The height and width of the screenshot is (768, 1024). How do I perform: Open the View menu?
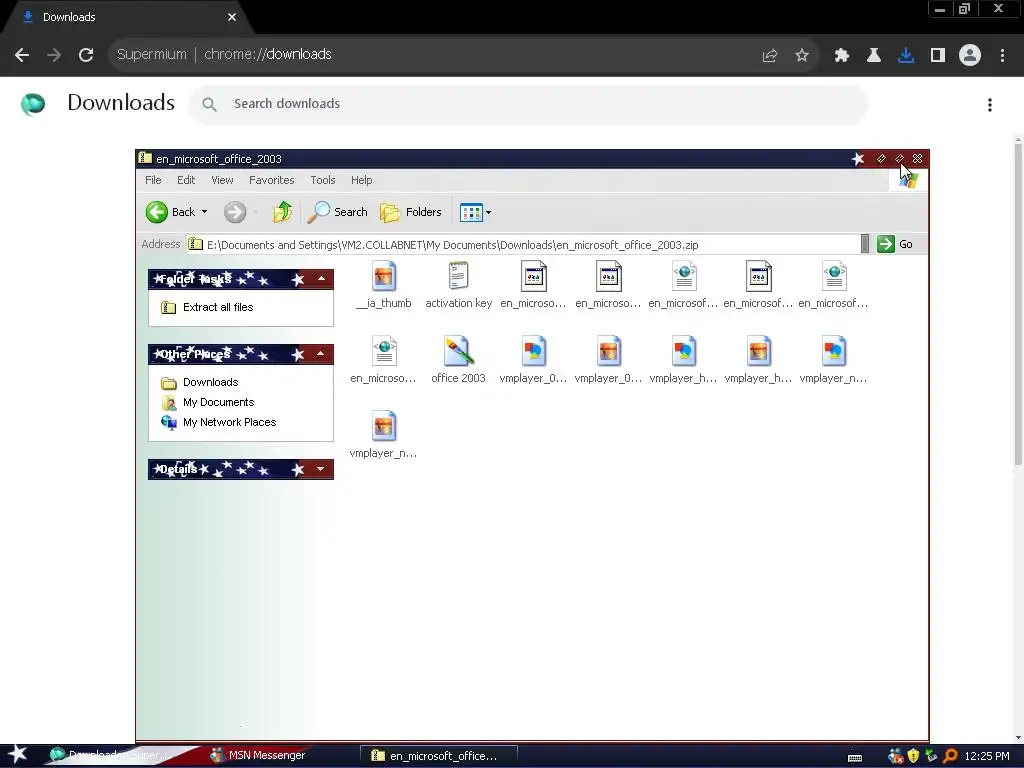coord(222,180)
